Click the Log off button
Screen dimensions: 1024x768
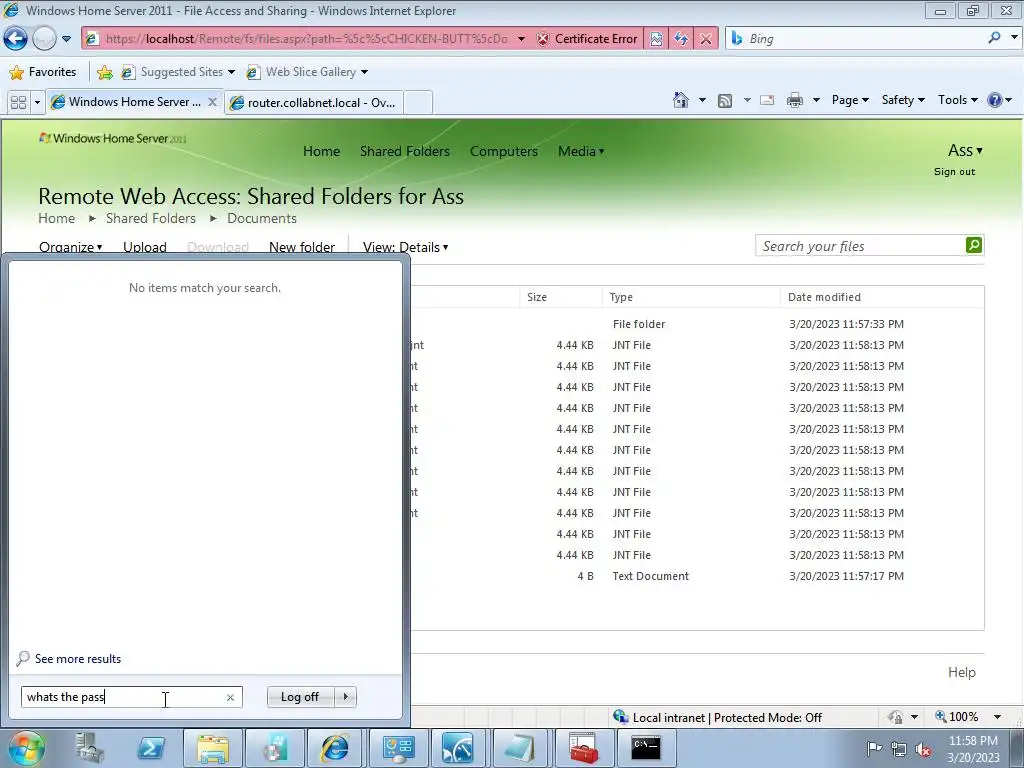click(300, 697)
